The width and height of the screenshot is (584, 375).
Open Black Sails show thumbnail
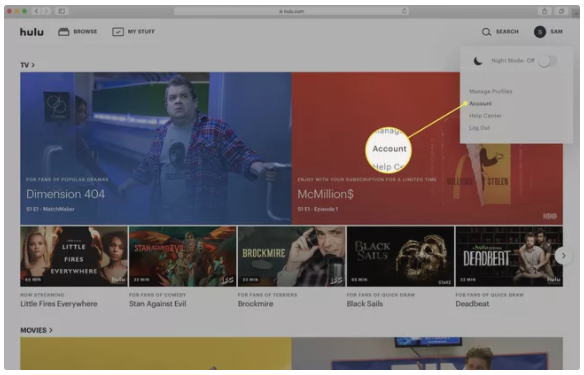click(x=400, y=256)
